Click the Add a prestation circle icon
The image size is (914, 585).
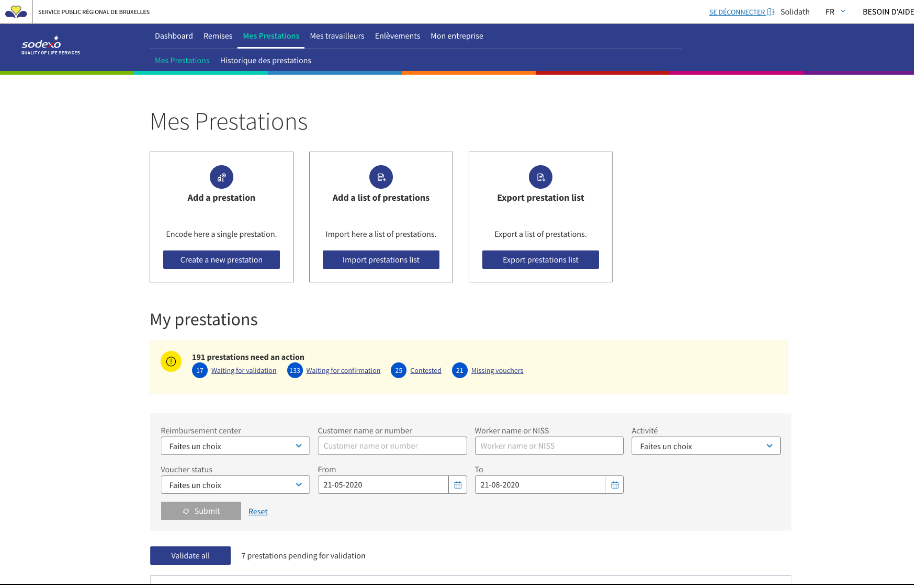coord(222,177)
